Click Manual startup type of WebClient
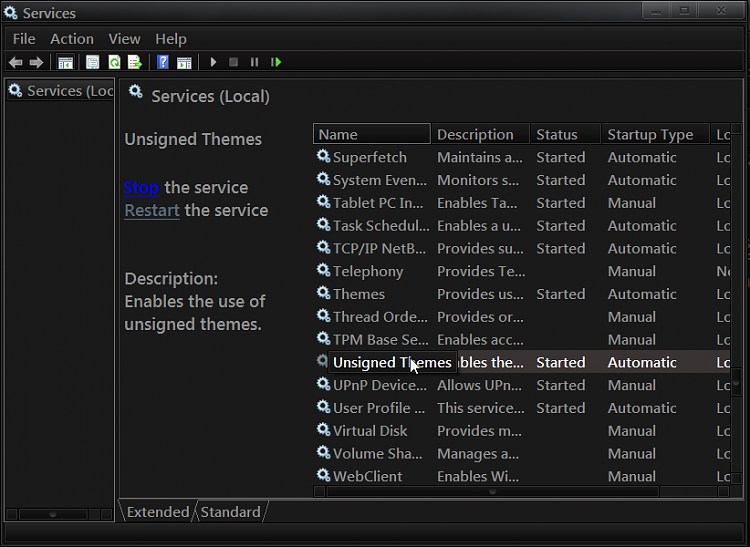 [x=631, y=477]
